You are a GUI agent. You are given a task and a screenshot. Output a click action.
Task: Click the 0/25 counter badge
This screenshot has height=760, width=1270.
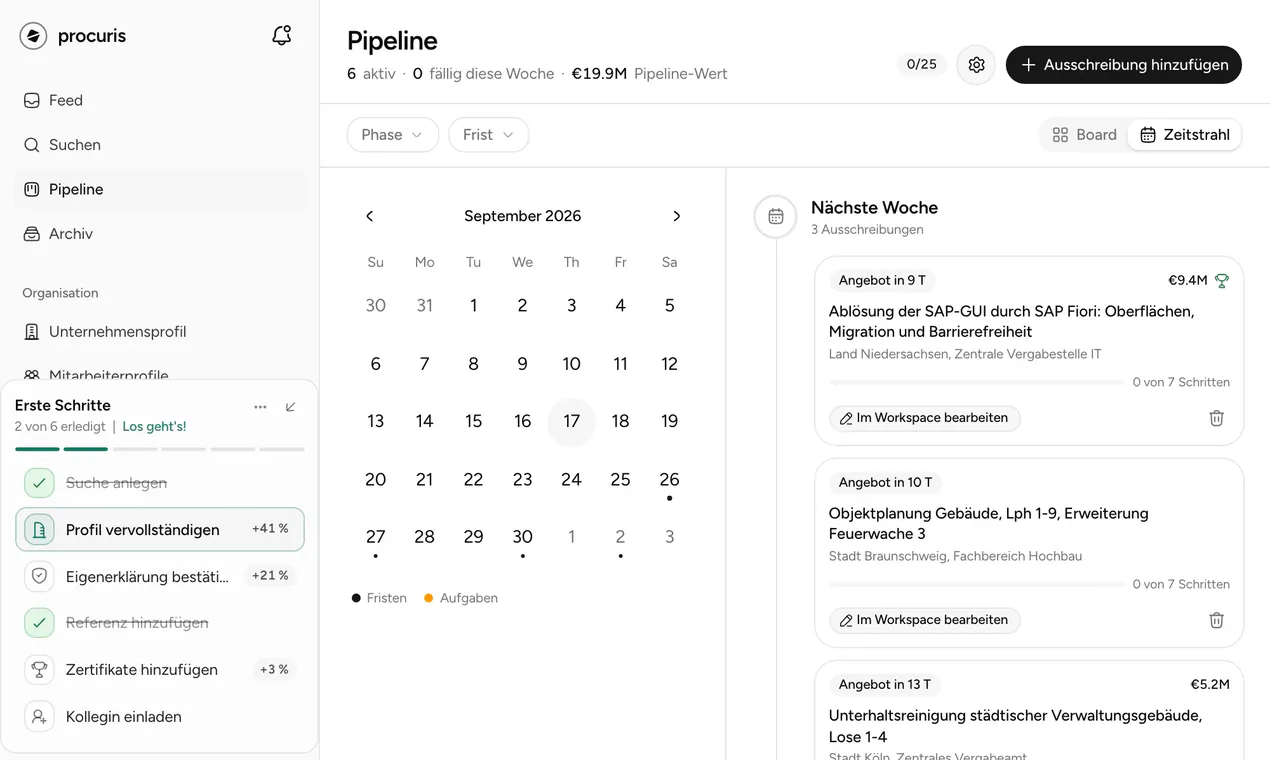(x=921, y=65)
